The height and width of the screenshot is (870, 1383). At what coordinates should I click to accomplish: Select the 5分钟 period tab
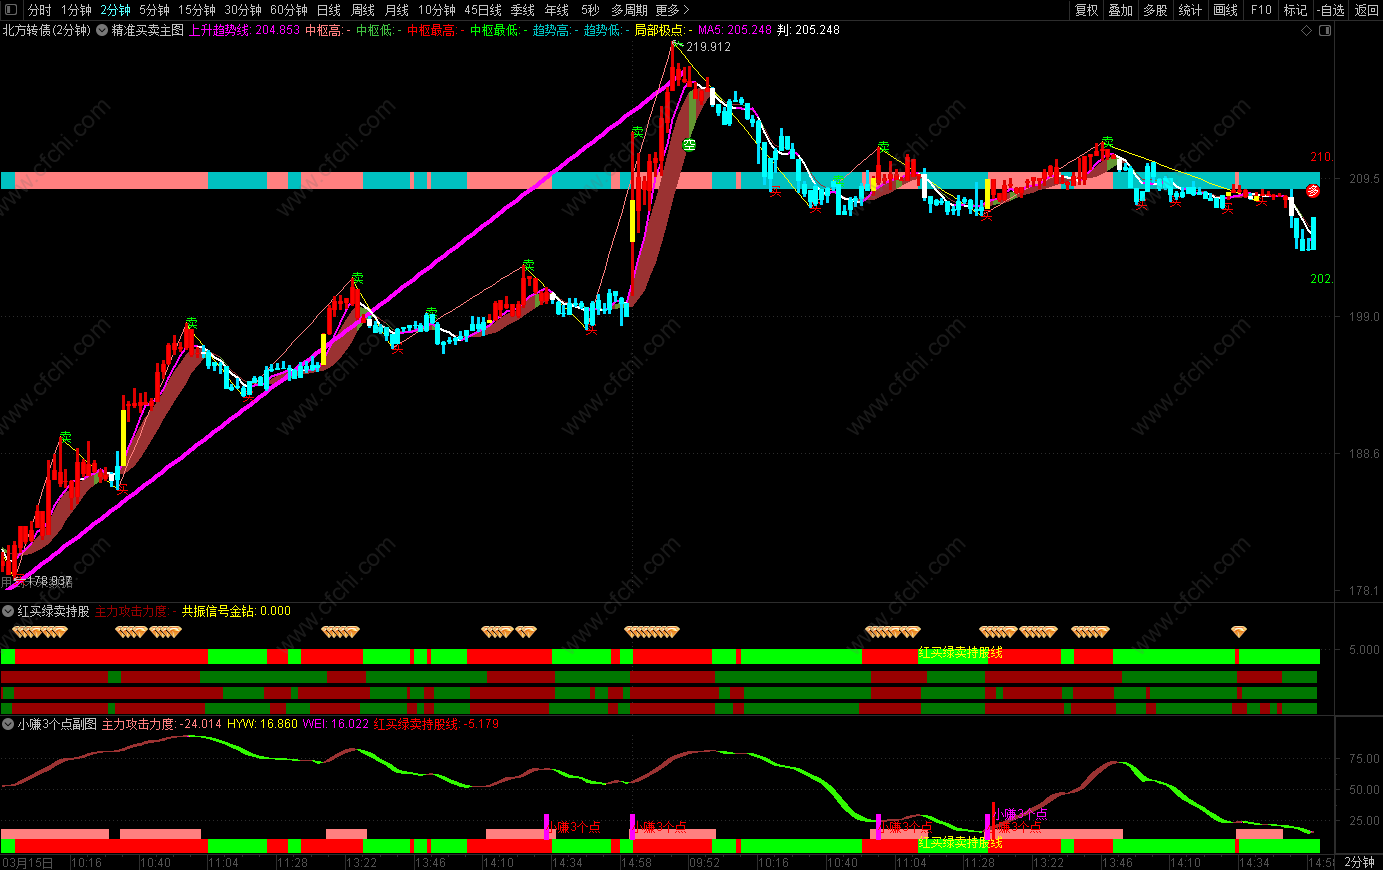click(x=154, y=10)
